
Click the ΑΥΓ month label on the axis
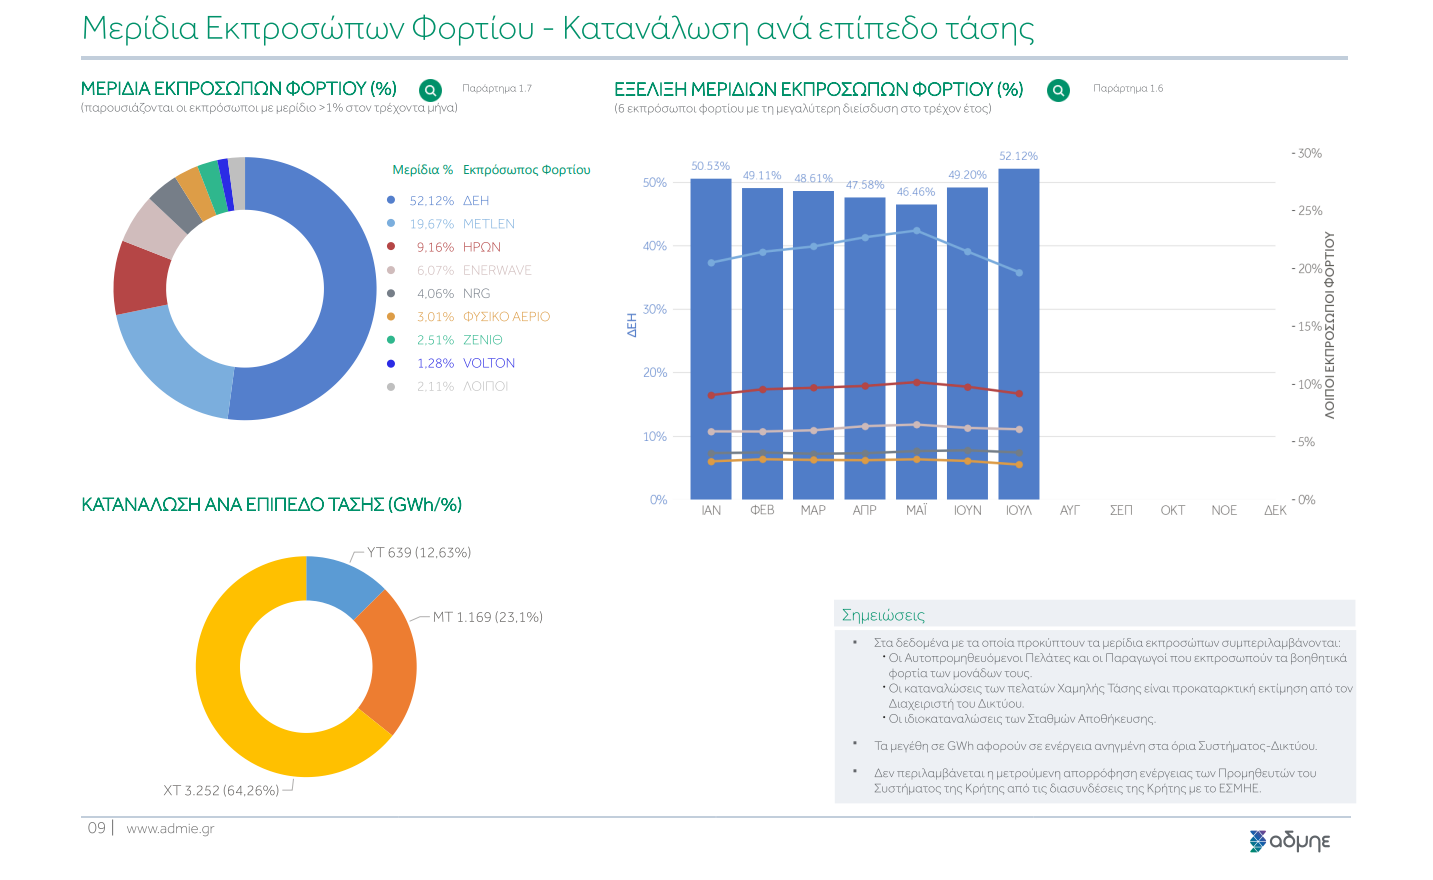pos(1070,510)
